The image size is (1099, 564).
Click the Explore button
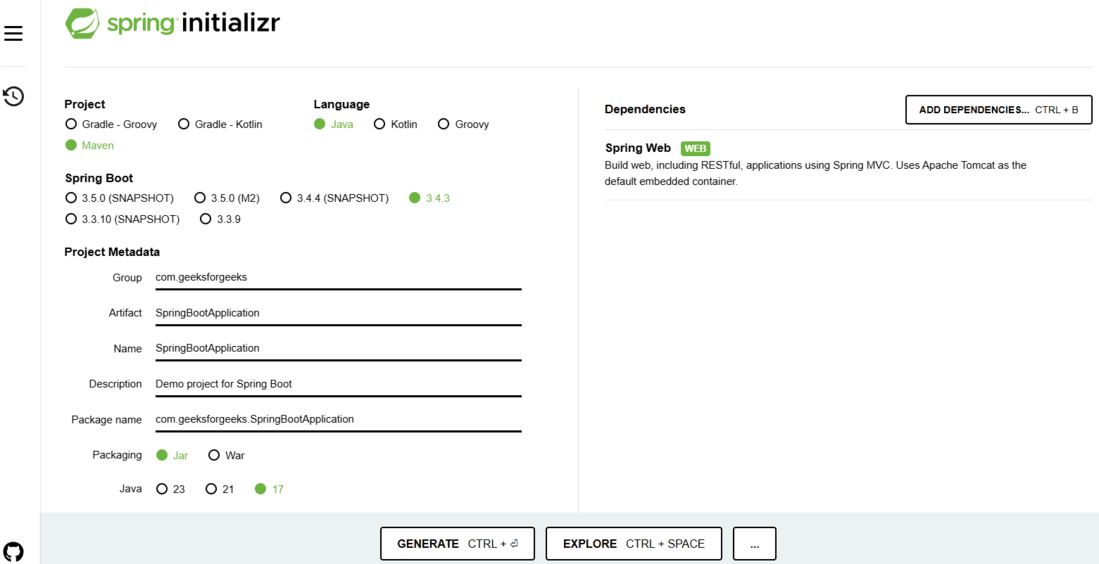(633, 544)
